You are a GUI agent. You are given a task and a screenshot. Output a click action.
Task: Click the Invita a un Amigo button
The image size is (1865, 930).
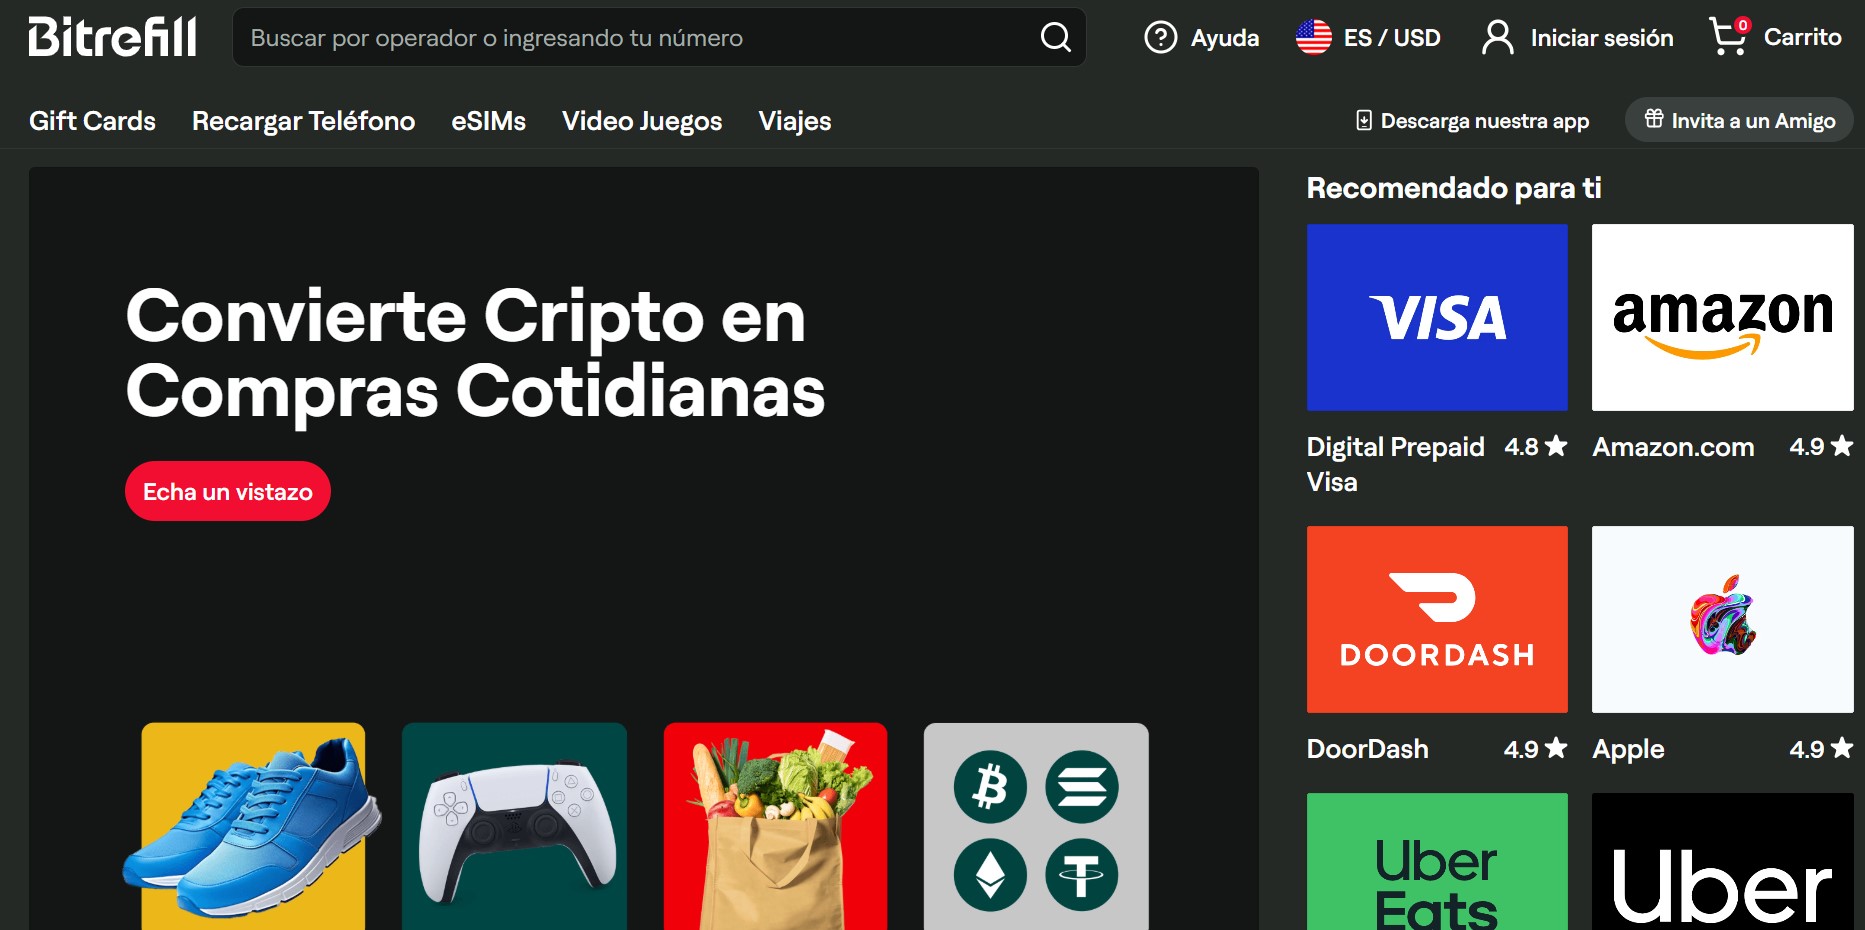click(x=1739, y=121)
